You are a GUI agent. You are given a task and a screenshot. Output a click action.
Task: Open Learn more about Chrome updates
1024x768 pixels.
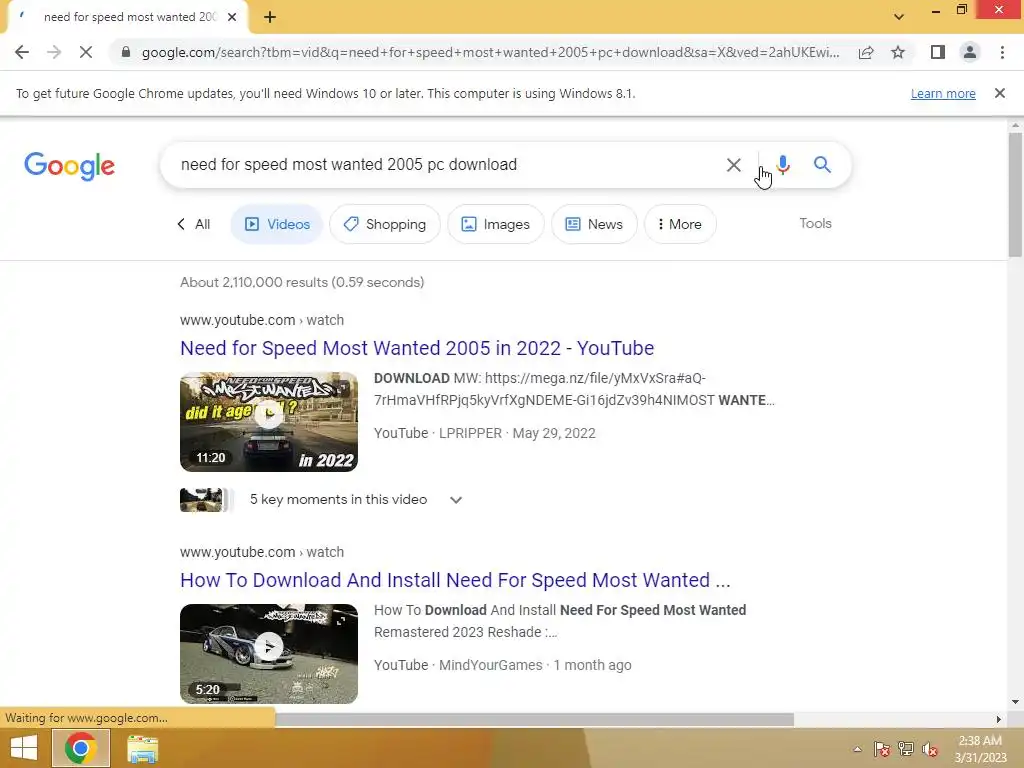943,93
